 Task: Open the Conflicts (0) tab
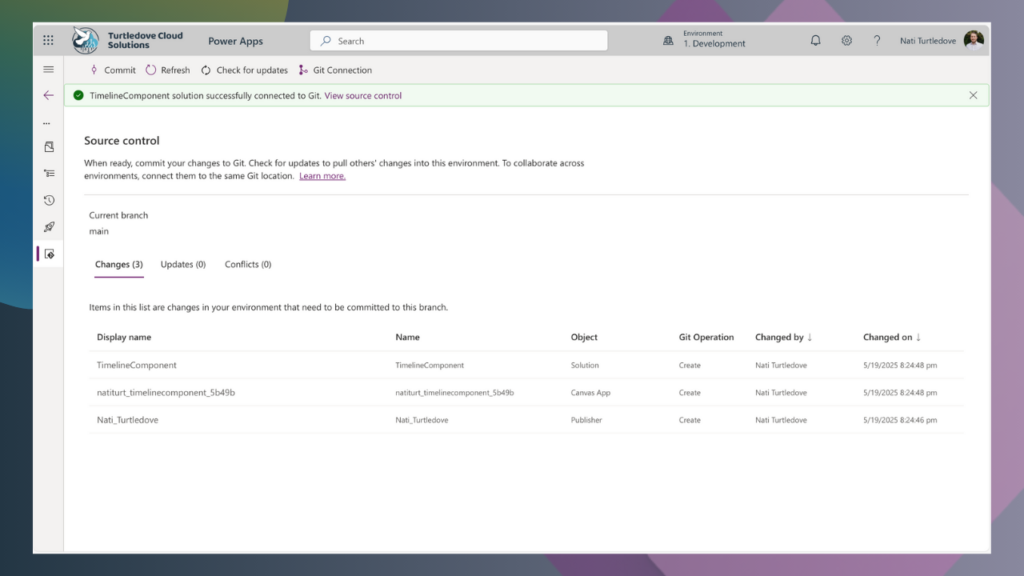(247, 264)
